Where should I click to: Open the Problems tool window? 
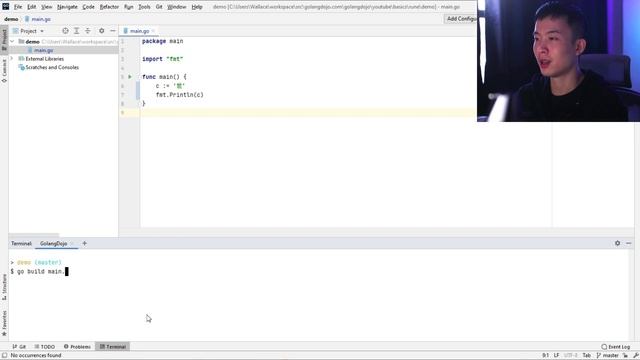[77, 347]
